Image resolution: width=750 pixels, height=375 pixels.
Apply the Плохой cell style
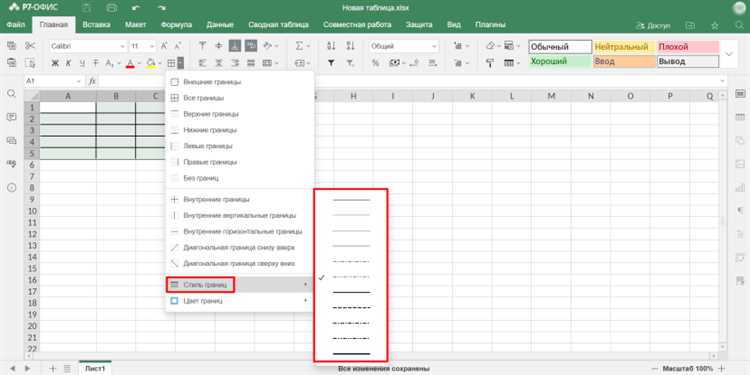click(688, 47)
